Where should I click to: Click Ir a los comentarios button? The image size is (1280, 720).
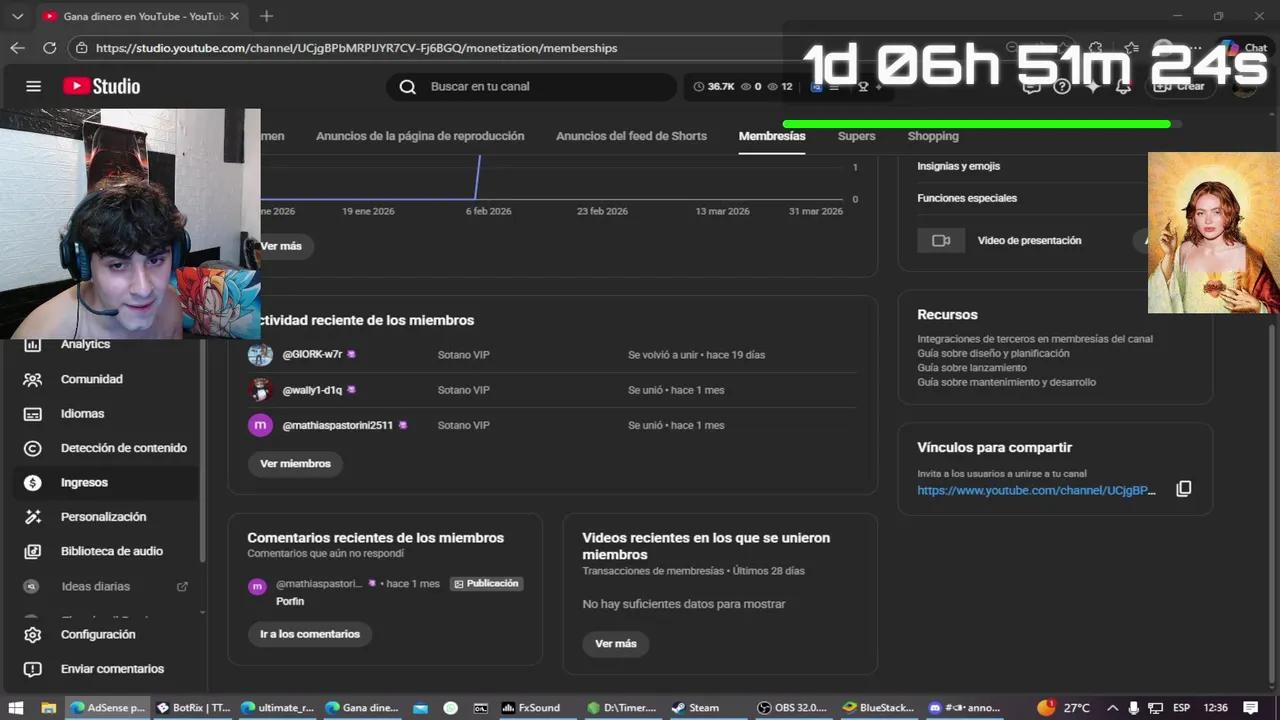point(310,634)
